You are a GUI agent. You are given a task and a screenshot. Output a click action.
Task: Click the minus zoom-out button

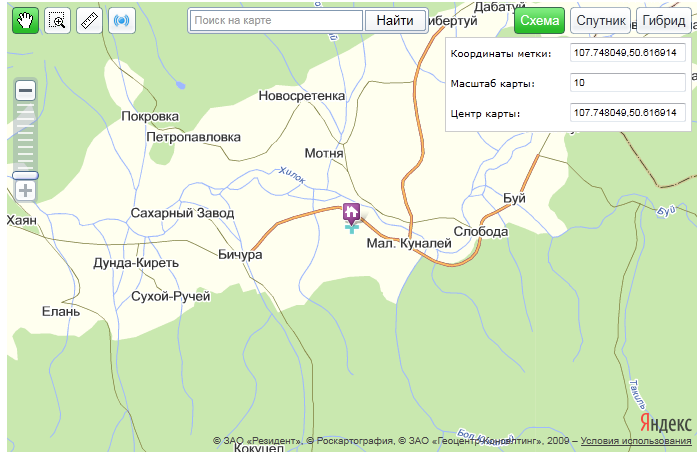pos(25,91)
